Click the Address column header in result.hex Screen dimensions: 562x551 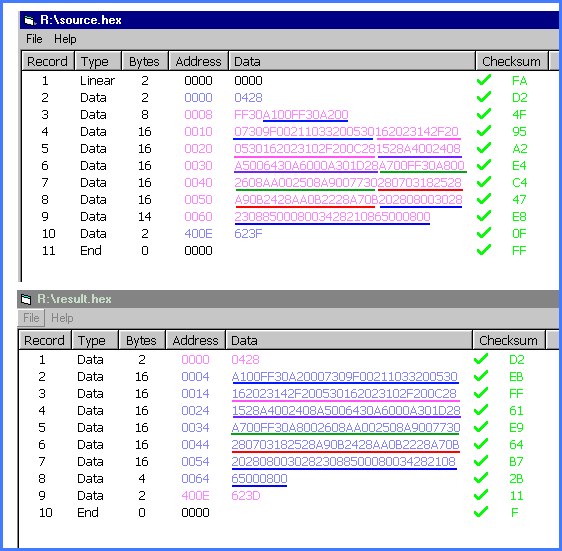pyautogui.click(x=195, y=340)
